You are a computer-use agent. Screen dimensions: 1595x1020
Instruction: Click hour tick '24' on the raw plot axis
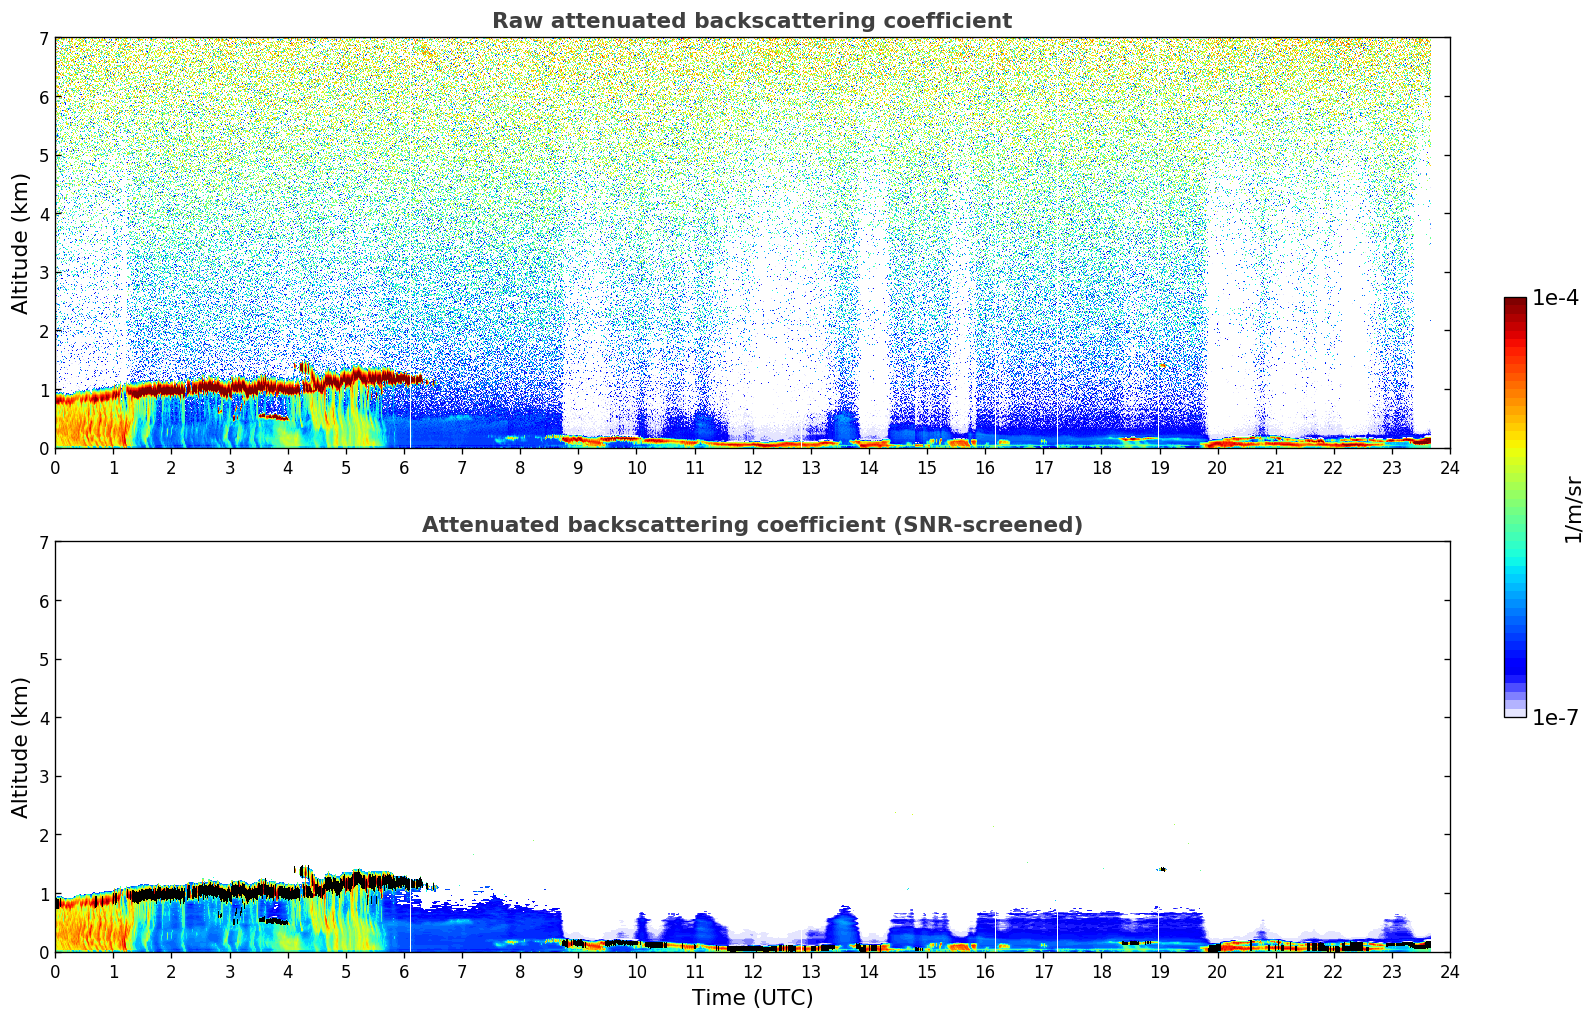point(1450,467)
